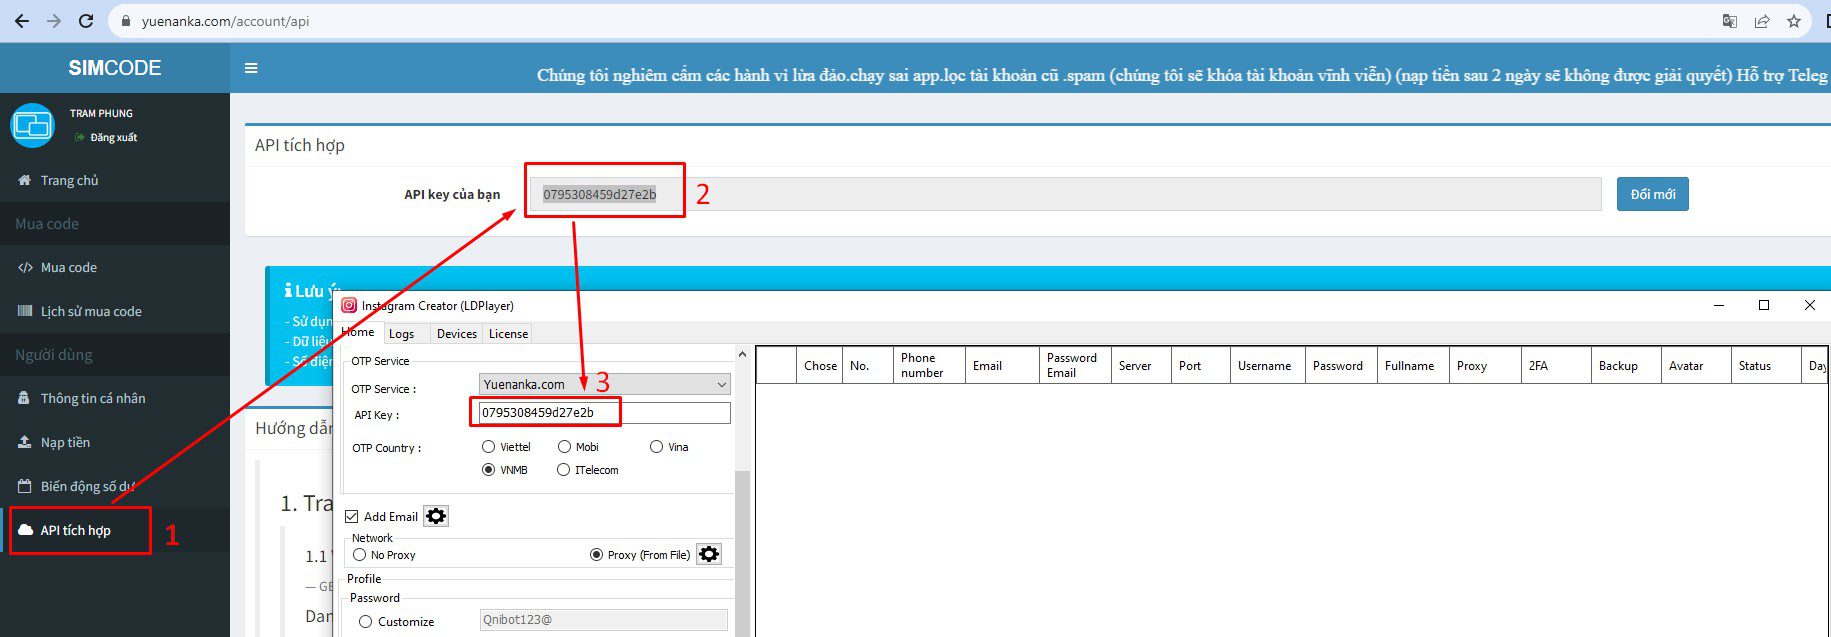The width and height of the screenshot is (1831, 637).
Task: Click the Backup column header
Action: coord(1626,365)
